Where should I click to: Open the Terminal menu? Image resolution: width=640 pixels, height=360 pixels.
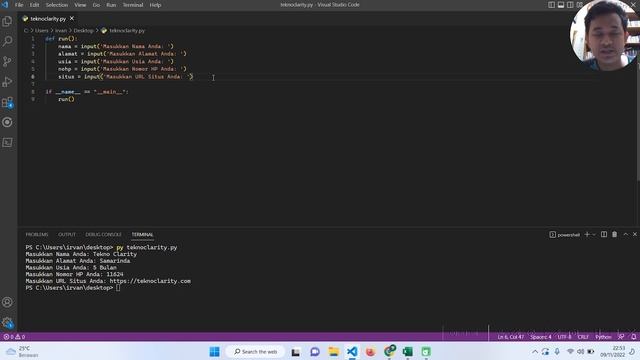133,5
